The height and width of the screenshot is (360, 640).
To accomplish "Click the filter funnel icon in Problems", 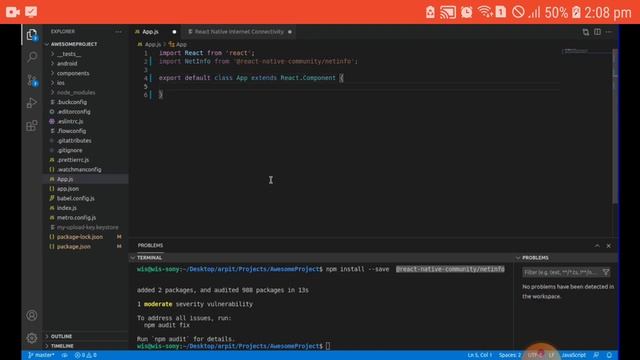I will coord(606,272).
